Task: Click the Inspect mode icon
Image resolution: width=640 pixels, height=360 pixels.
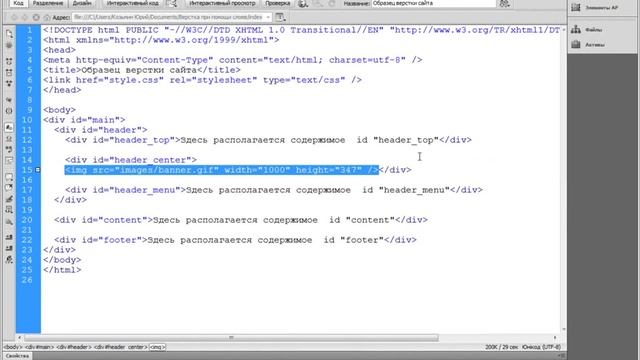Action: pos(172,4)
